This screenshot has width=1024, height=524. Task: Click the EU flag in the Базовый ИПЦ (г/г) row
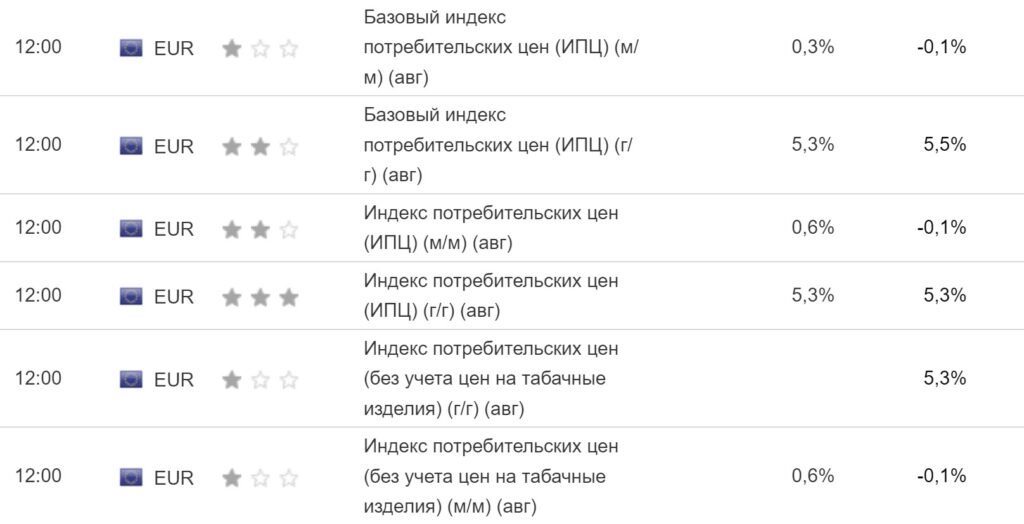coord(131,146)
